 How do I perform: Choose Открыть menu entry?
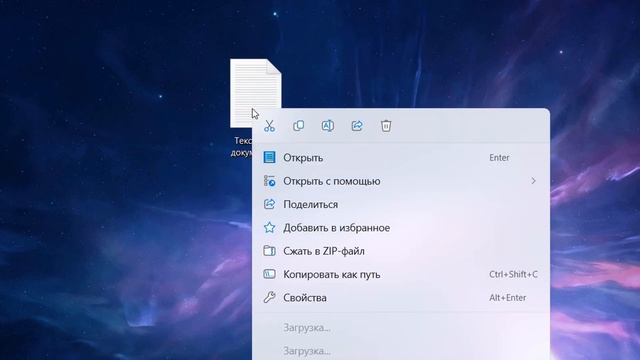pyautogui.click(x=401, y=158)
